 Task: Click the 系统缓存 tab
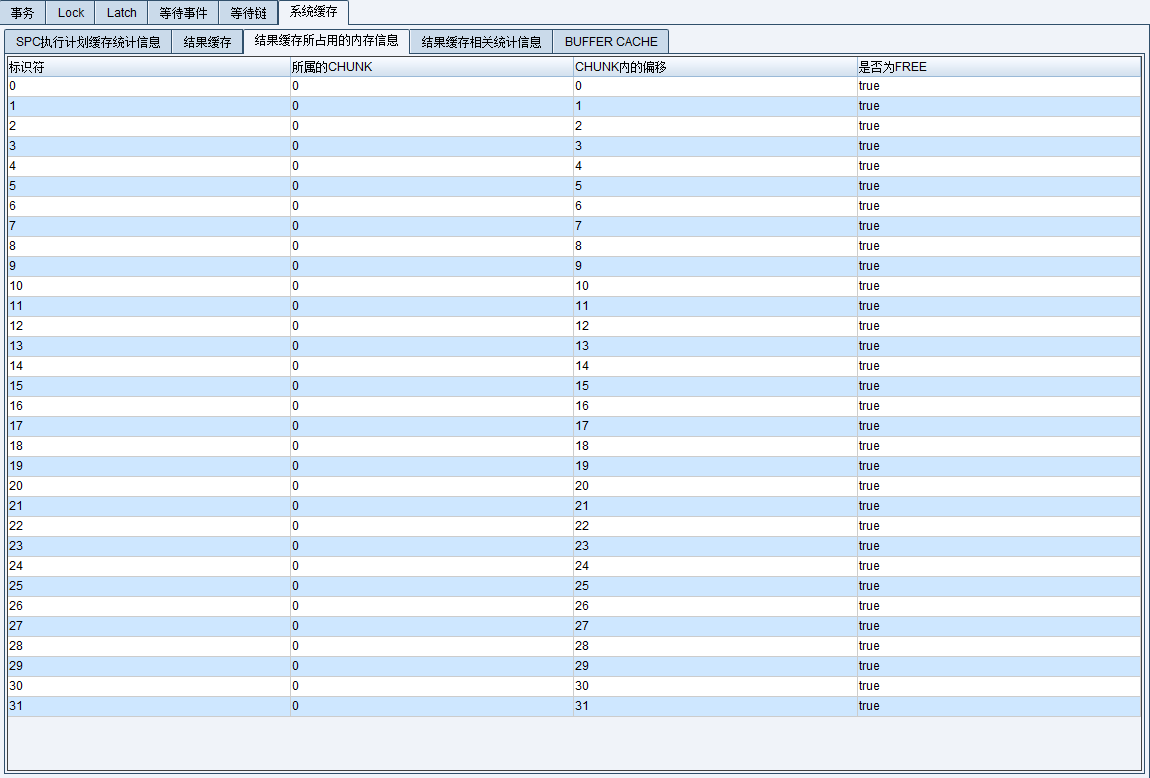point(314,12)
